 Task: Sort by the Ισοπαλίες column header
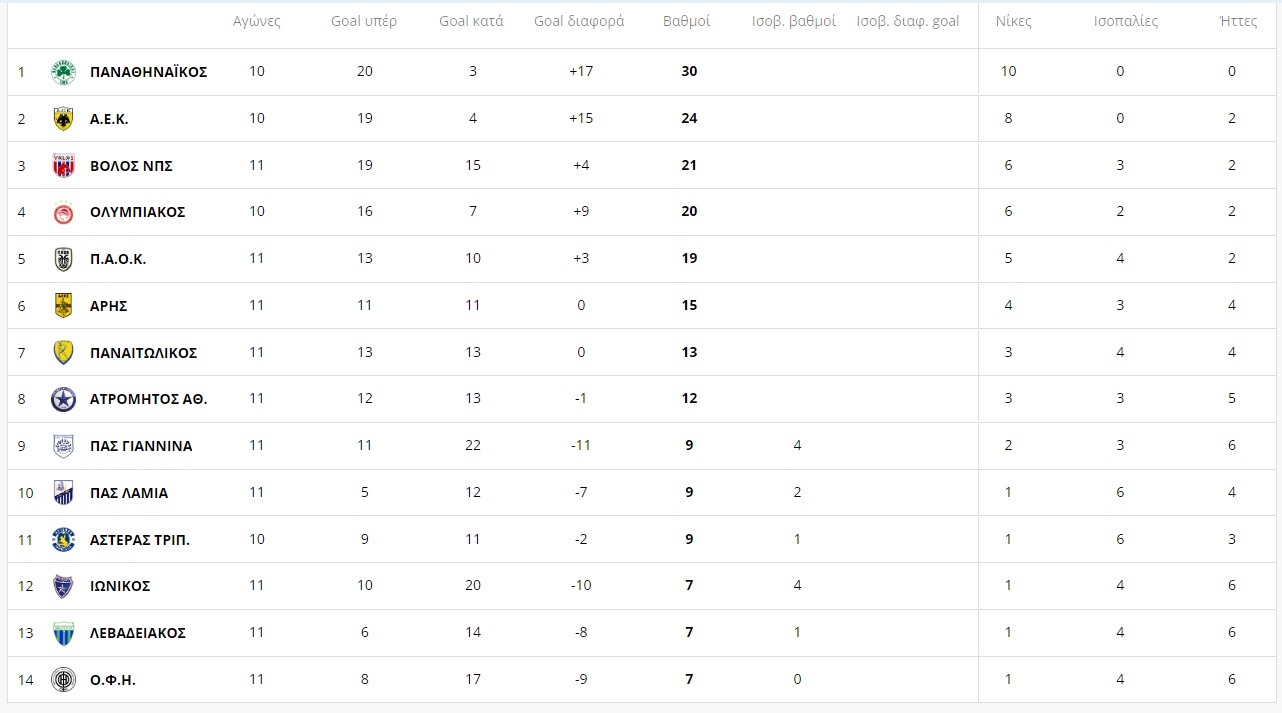click(x=1126, y=21)
